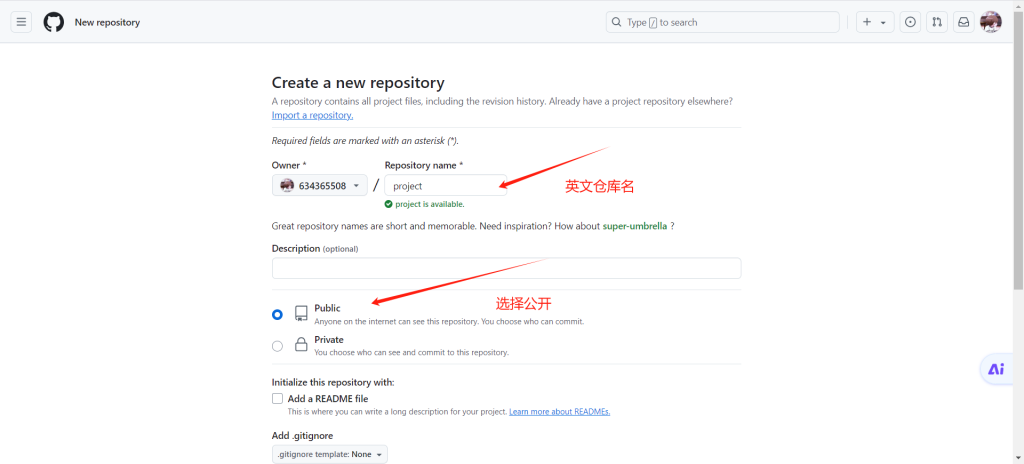
Task: Open the .gitignore template dropdown
Action: coord(329,454)
